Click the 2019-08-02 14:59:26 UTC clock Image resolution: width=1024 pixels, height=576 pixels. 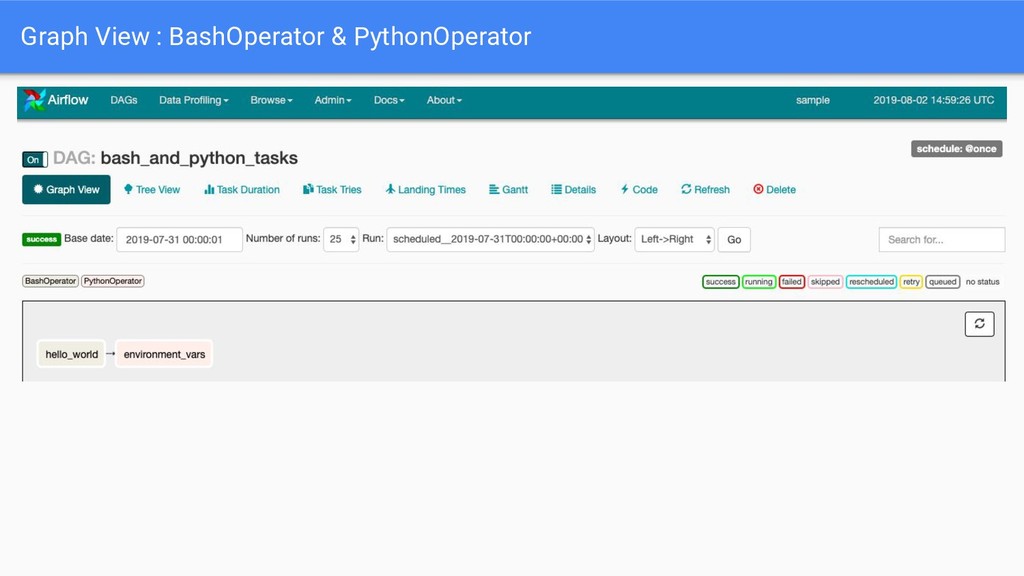[x=933, y=100]
